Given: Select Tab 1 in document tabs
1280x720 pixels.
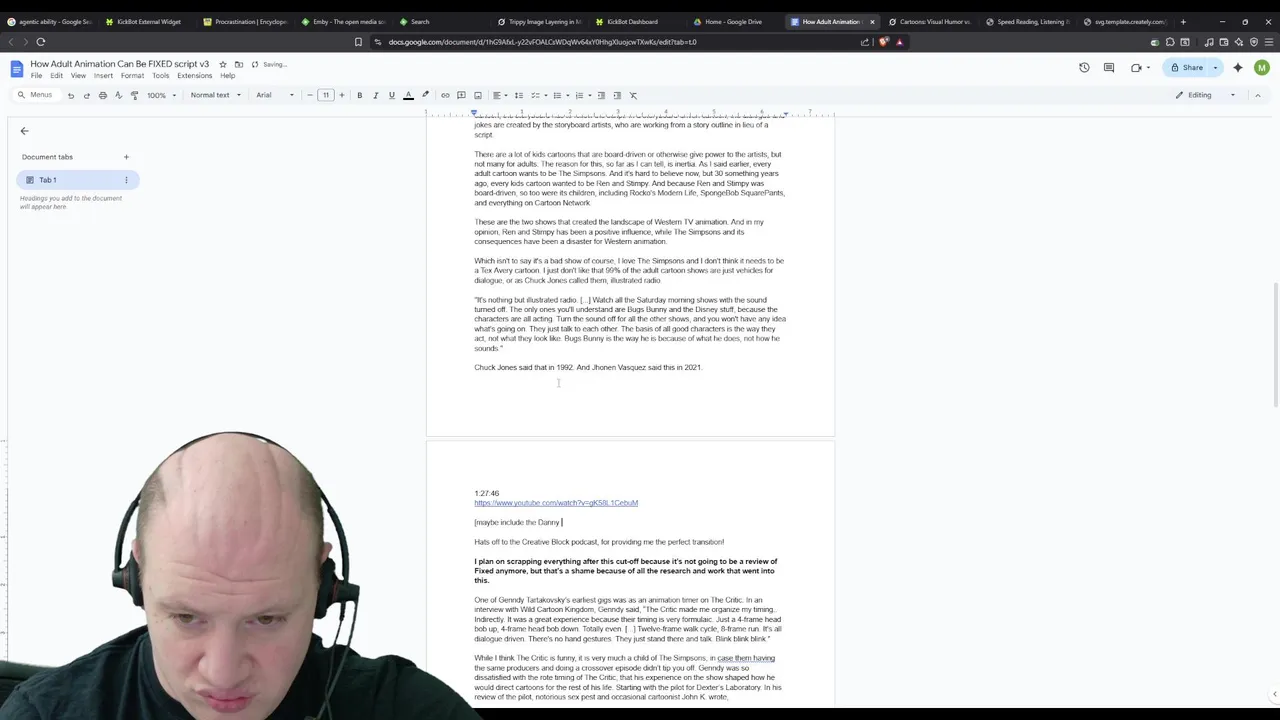Looking at the screenshot, I should click(x=77, y=180).
